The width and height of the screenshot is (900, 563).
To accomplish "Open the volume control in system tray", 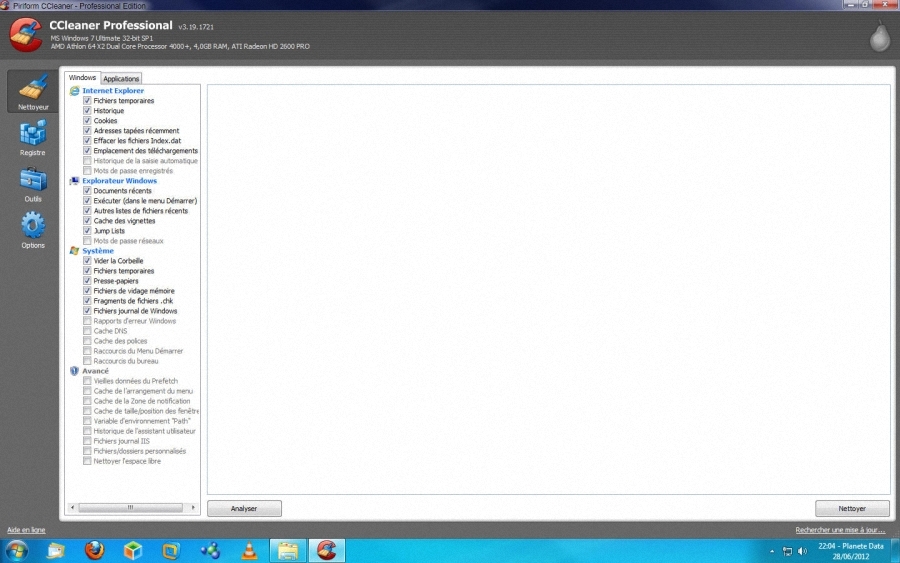I will [802, 552].
